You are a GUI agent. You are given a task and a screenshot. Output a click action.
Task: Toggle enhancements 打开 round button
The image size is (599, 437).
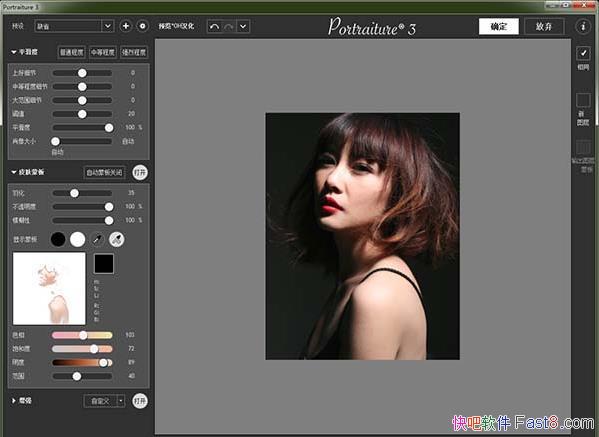point(140,401)
